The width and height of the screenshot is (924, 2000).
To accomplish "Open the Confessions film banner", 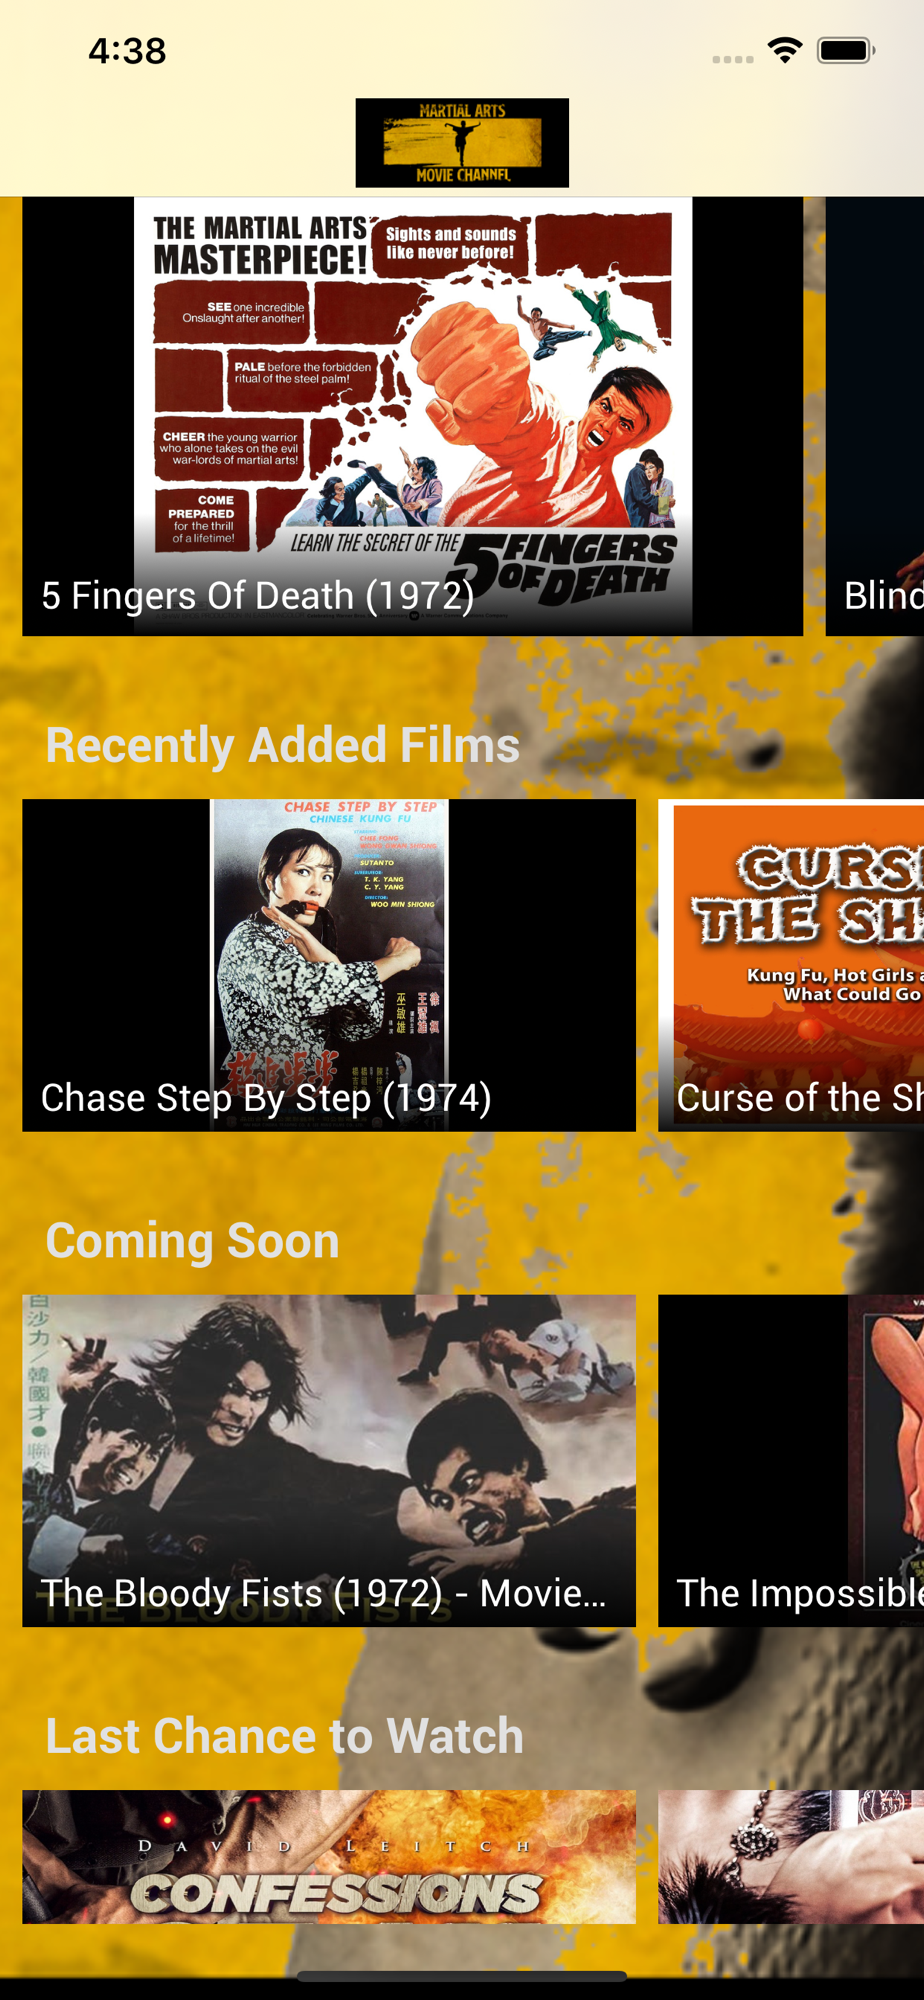I will [329, 1857].
